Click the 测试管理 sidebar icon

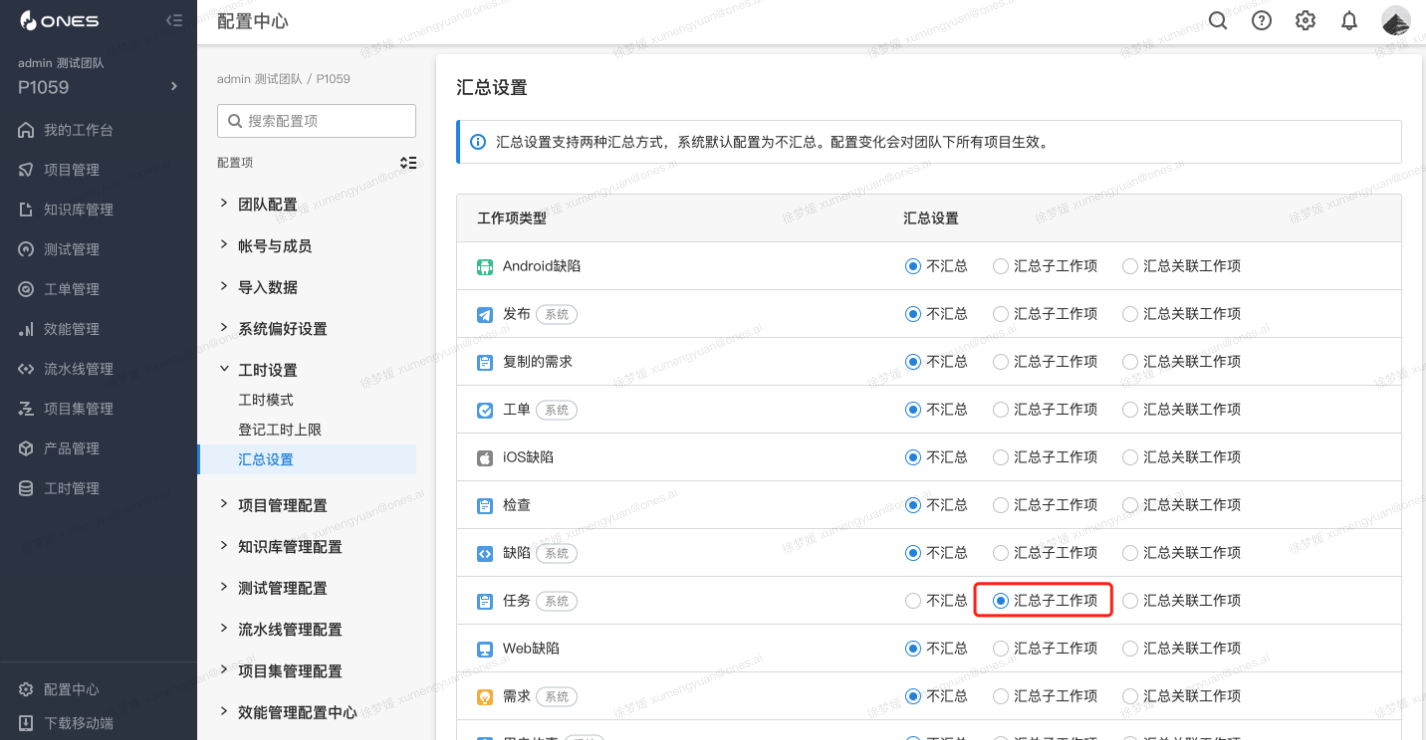point(26,249)
